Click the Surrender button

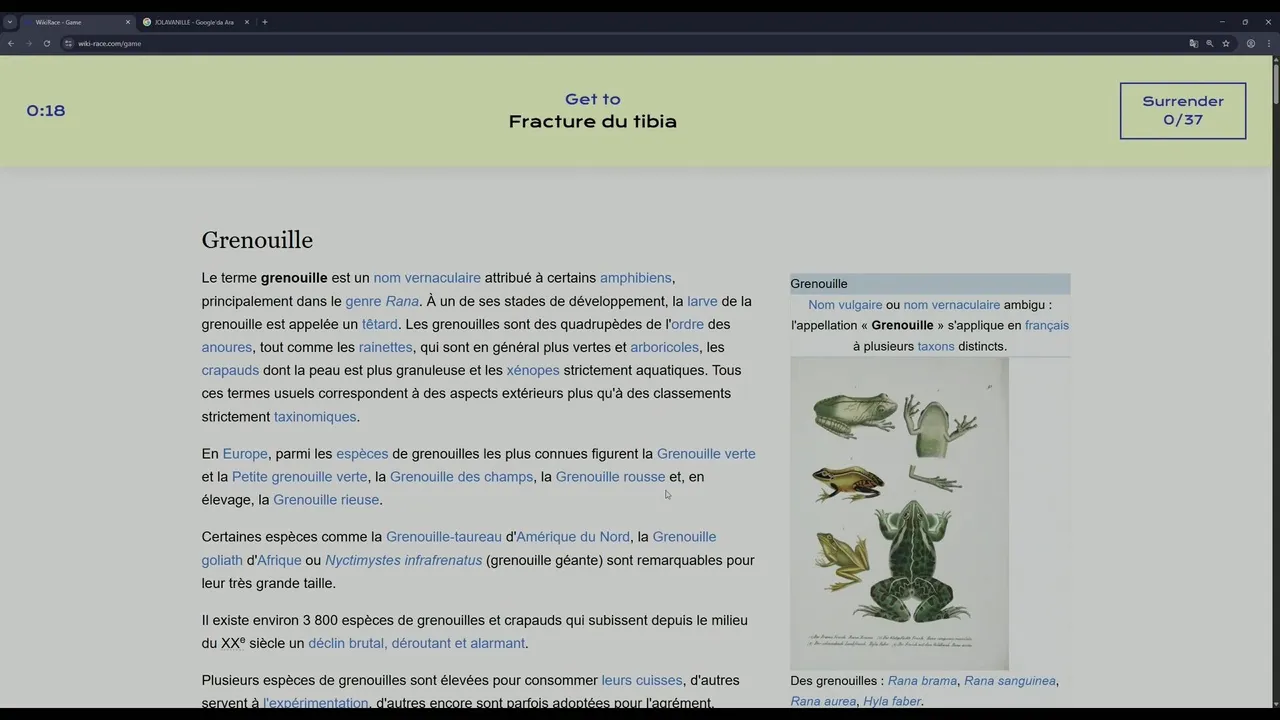1183,110
